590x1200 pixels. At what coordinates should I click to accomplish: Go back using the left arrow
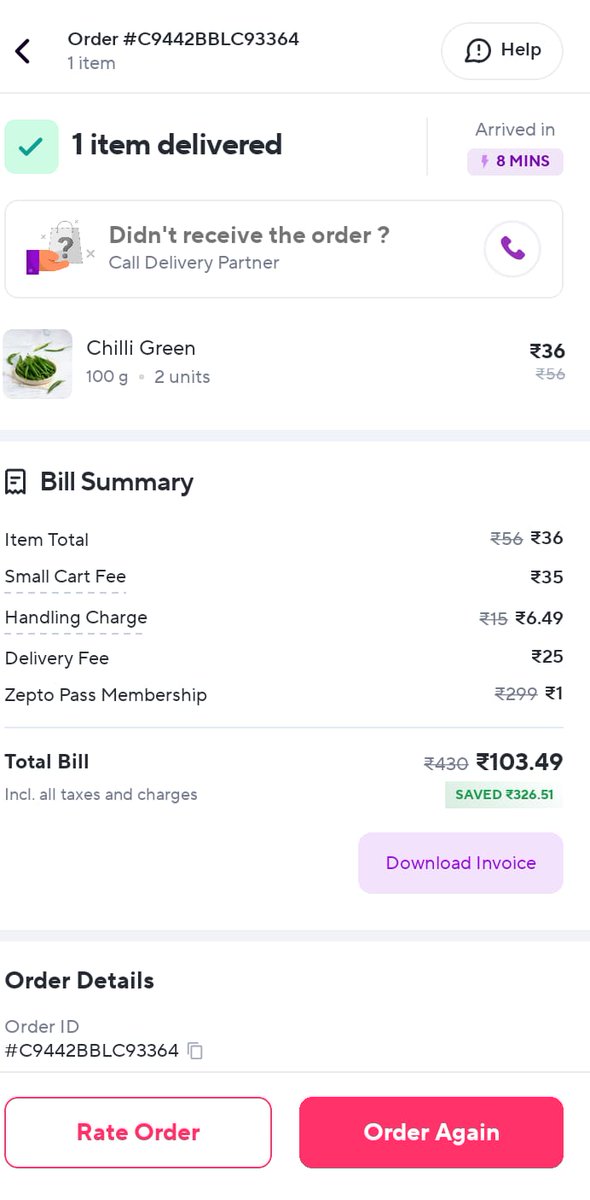tap(23, 51)
